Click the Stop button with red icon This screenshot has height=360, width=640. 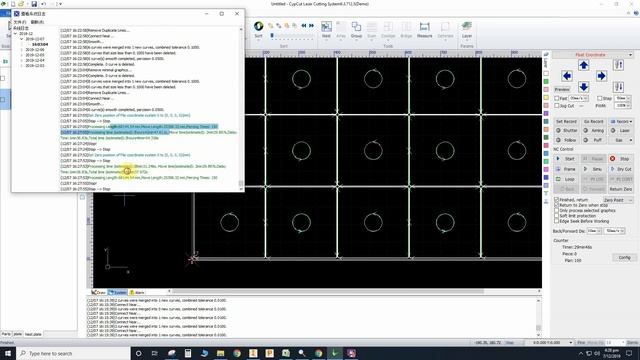[x=620, y=158]
